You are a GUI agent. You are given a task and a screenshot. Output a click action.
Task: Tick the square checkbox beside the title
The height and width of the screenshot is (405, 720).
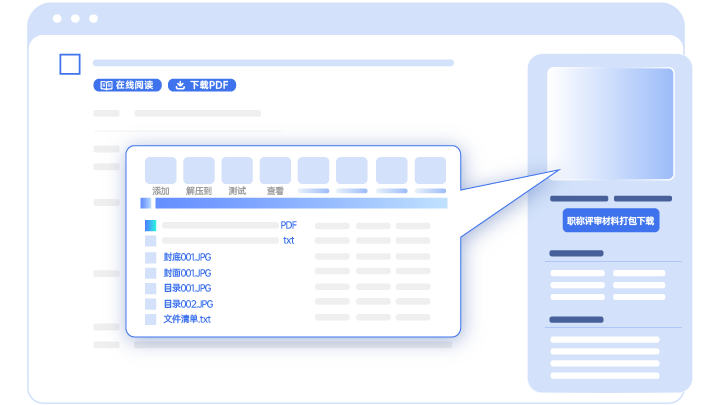click(x=69, y=64)
